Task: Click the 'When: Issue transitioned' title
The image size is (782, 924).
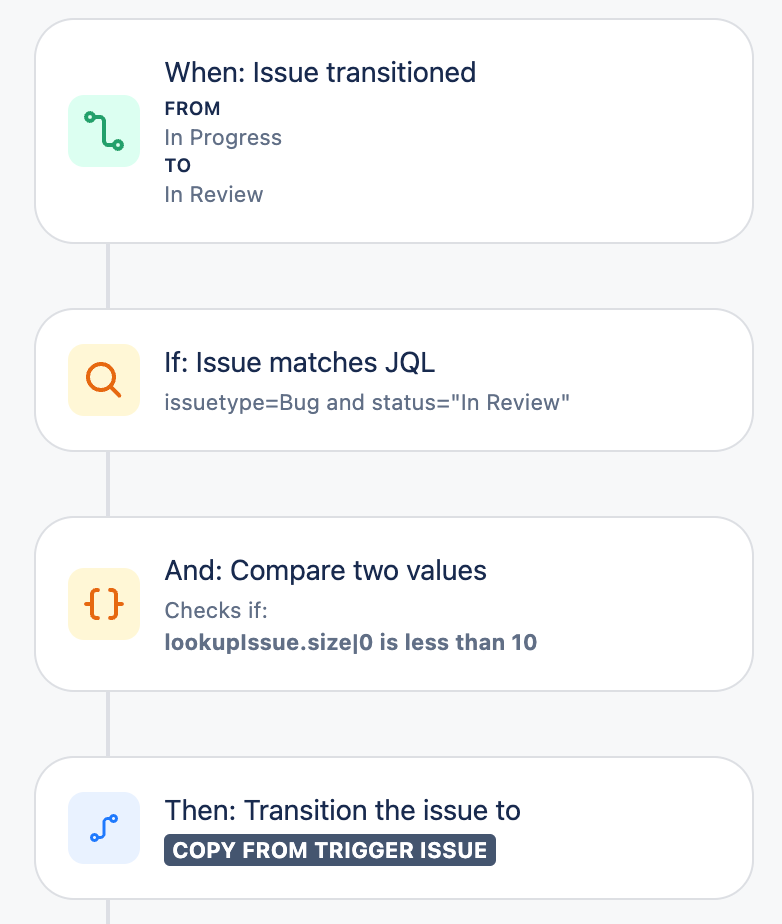Action: [320, 72]
